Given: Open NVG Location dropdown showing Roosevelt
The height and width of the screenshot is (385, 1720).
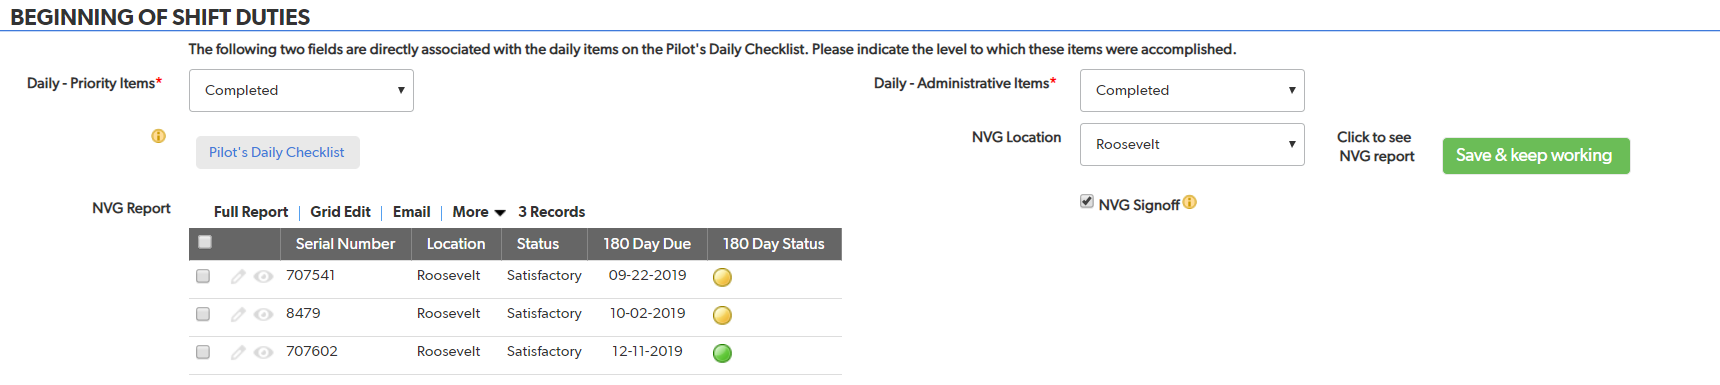Looking at the screenshot, I should click(1192, 144).
